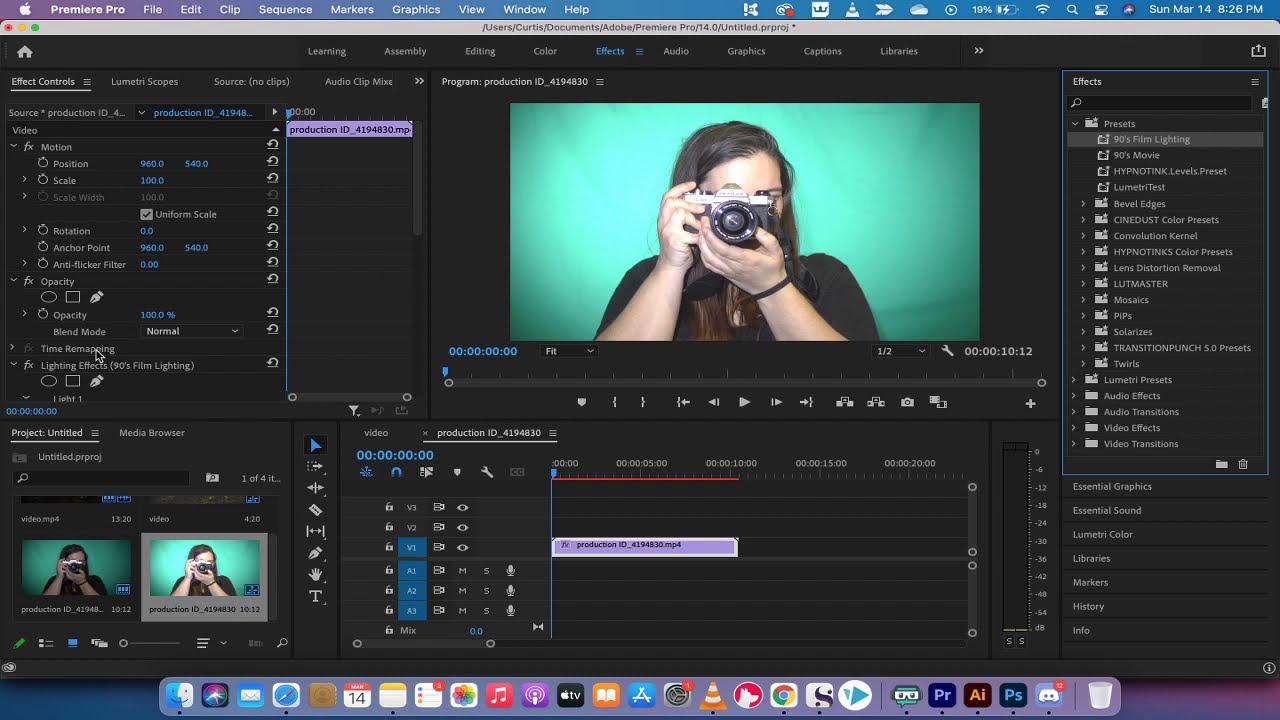Viewport: 1280px width, 720px height.
Task: Select the Ripple Edit tool
Action: 316,488
